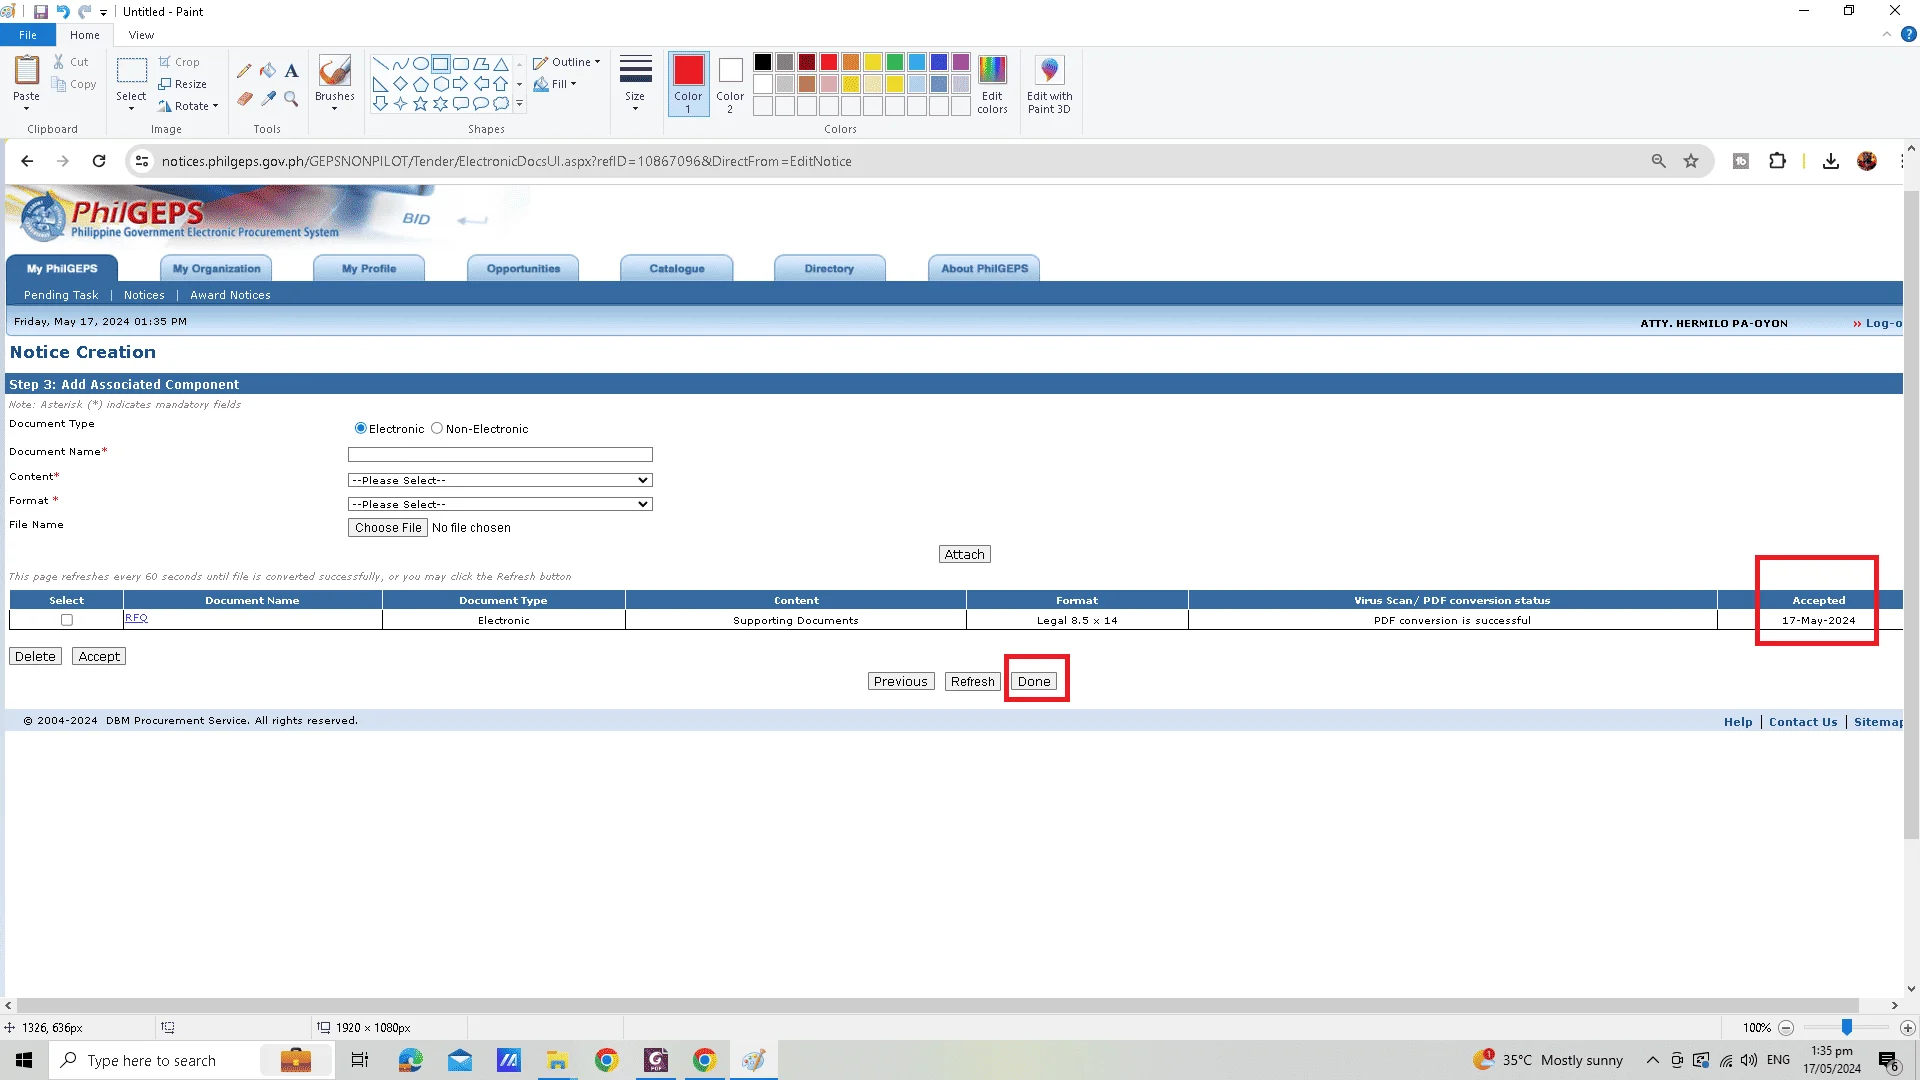Select the Magnifier tool
This screenshot has height=1080, width=1920.
[x=291, y=98]
